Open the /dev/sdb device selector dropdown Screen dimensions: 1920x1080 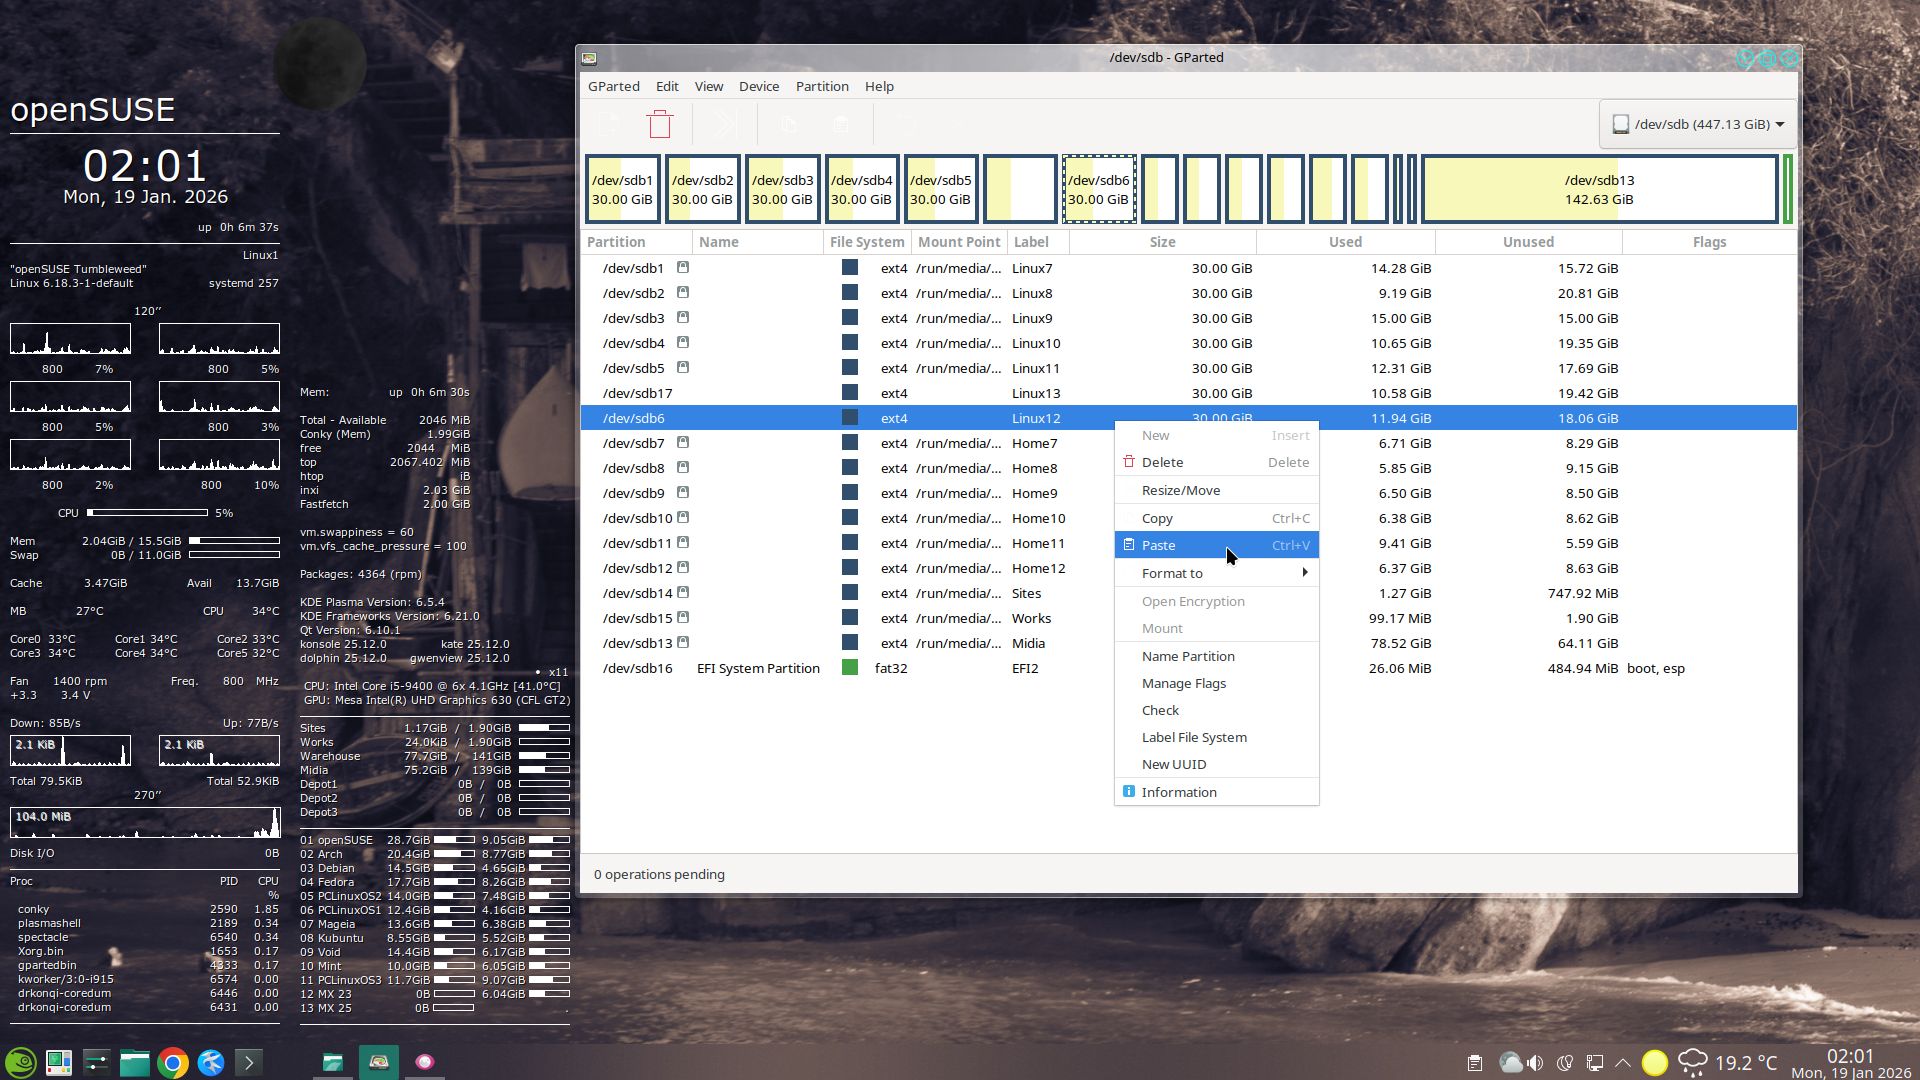(x=1698, y=125)
